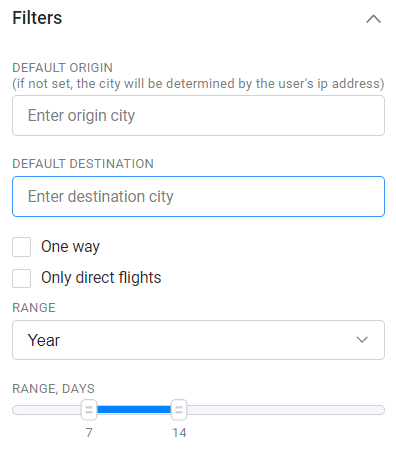This screenshot has width=396, height=450.
Task: Click the Range dropdown arrow icon
Action: tap(362, 340)
